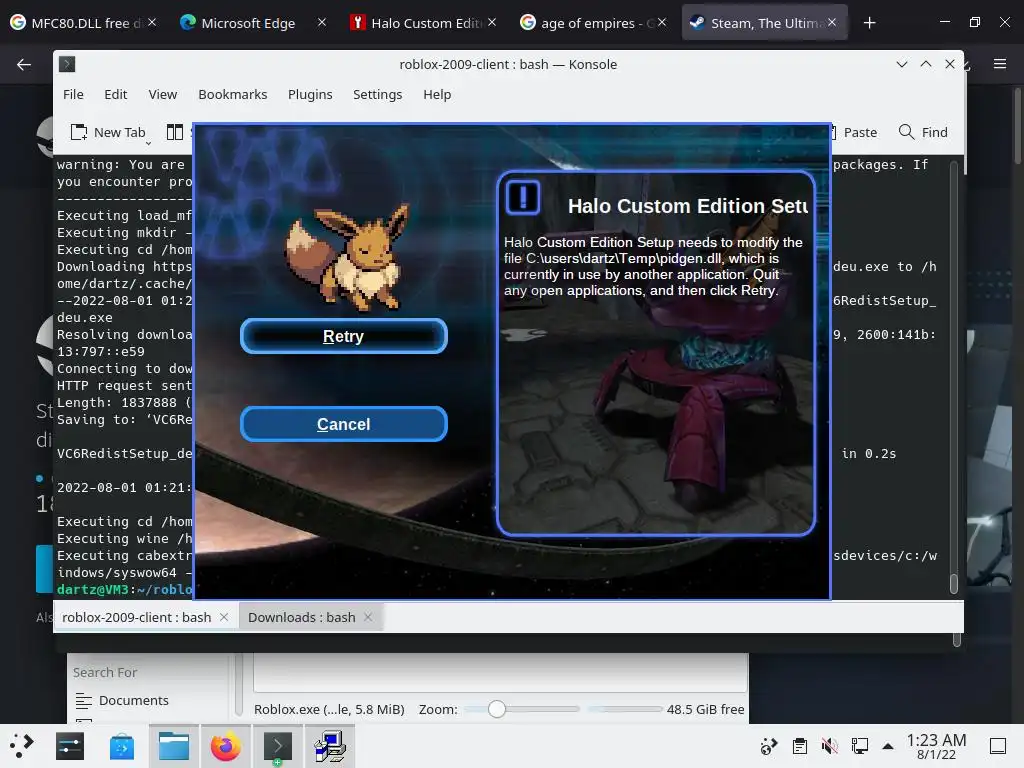Viewport: 1024px width, 768px height.
Task: Click the 48.5 GiB free space bar
Action: coord(625,709)
